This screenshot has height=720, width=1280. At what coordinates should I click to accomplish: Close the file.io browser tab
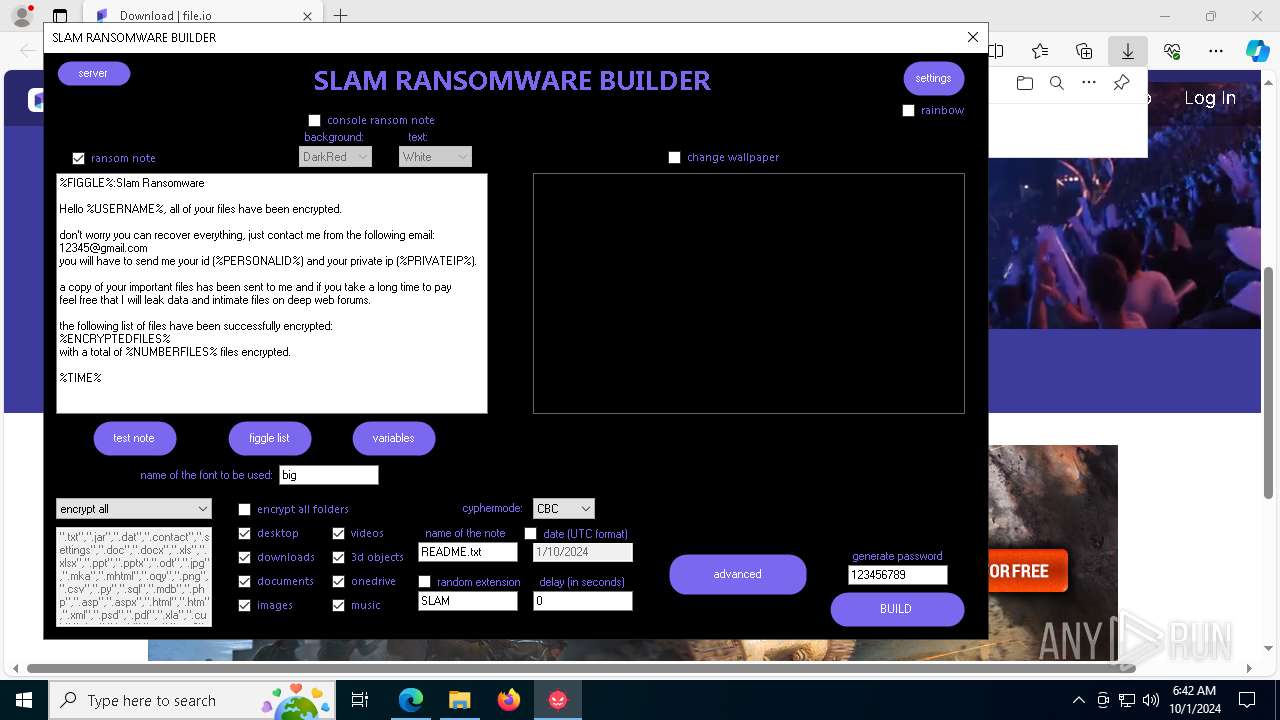[307, 16]
